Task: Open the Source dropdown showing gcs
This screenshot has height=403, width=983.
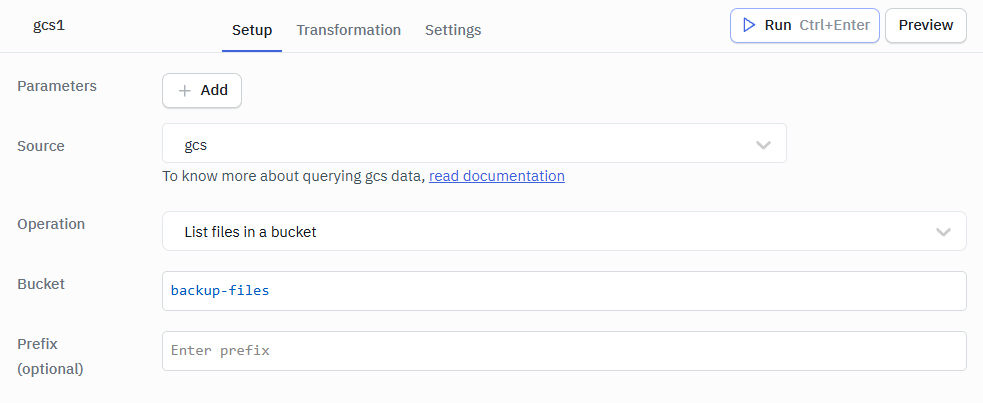Action: [473, 145]
